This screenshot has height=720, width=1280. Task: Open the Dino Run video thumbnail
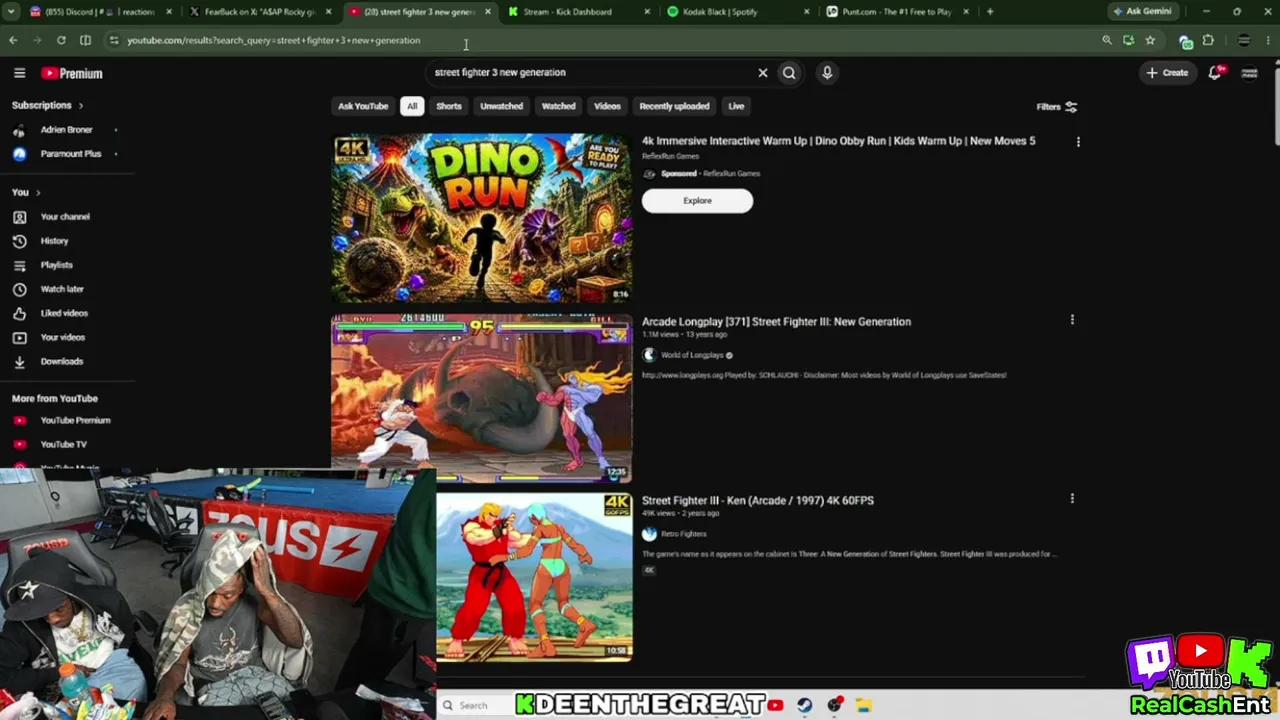tap(482, 218)
